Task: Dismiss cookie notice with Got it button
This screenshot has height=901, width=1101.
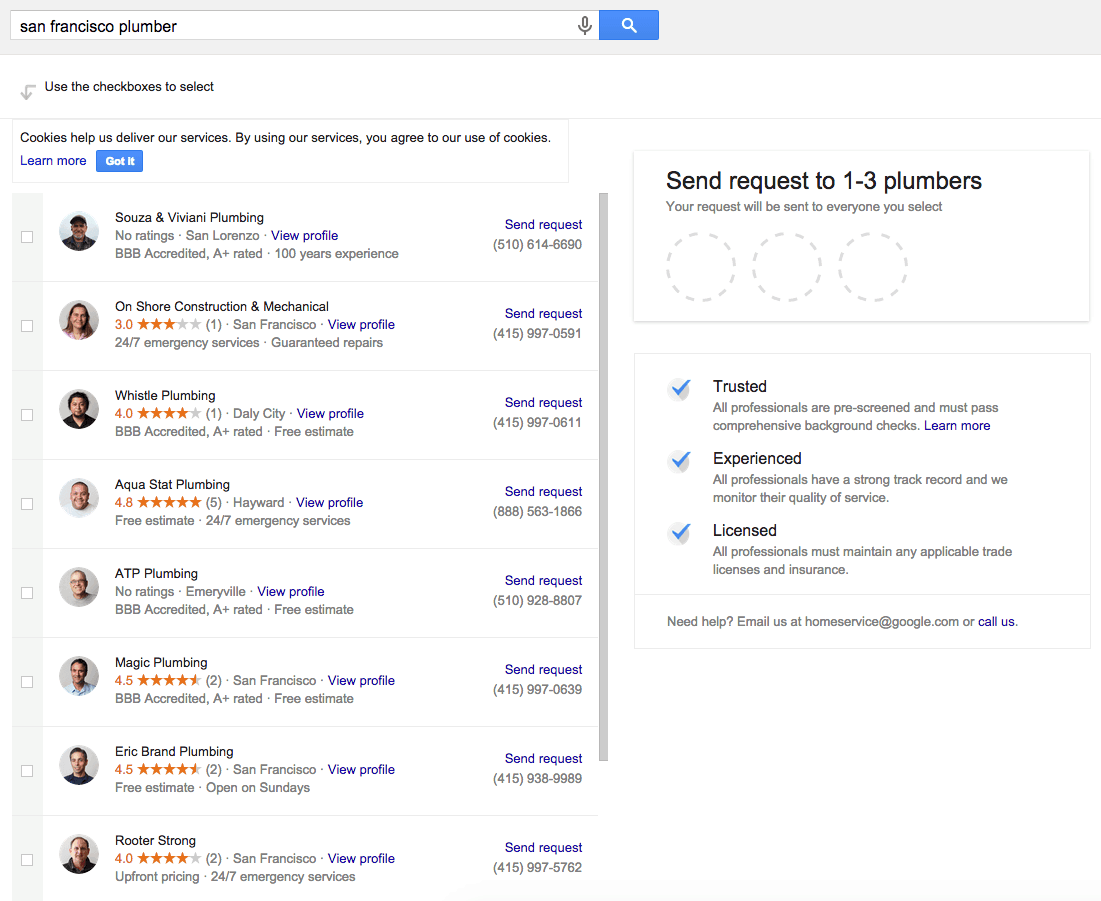Action: tap(119, 161)
